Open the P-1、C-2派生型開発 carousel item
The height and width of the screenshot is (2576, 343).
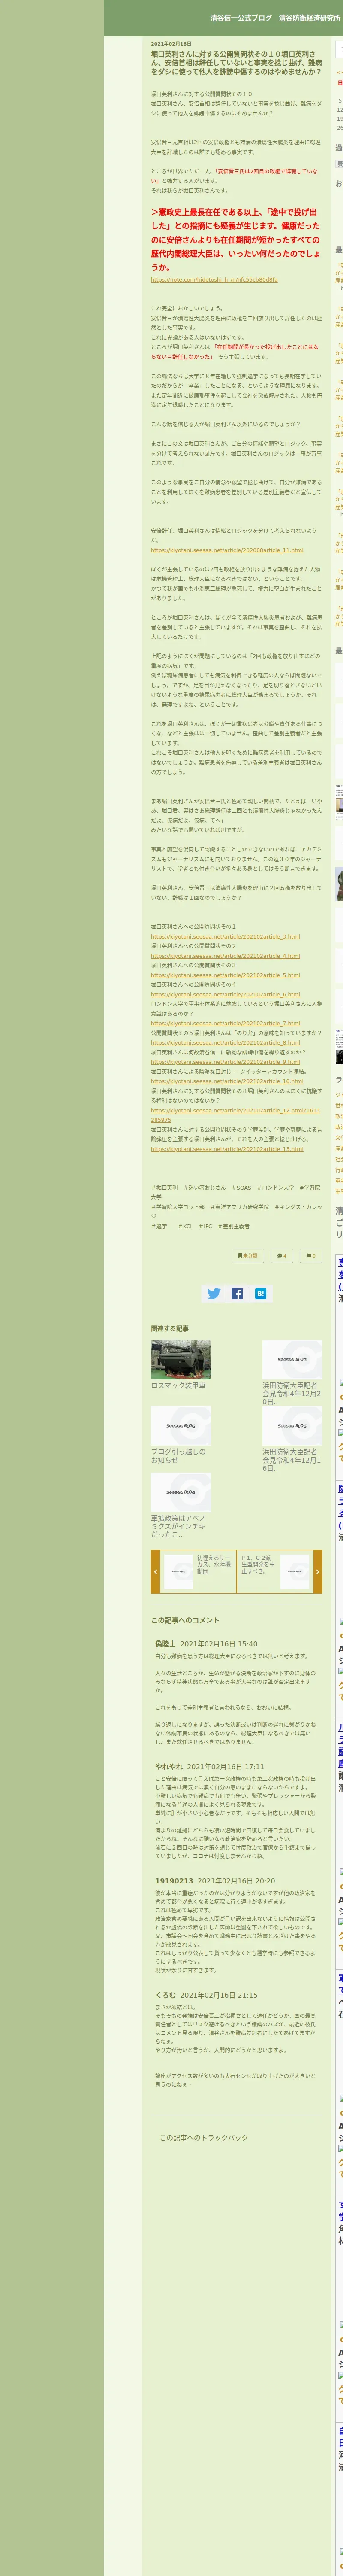[x=275, y=1571]
